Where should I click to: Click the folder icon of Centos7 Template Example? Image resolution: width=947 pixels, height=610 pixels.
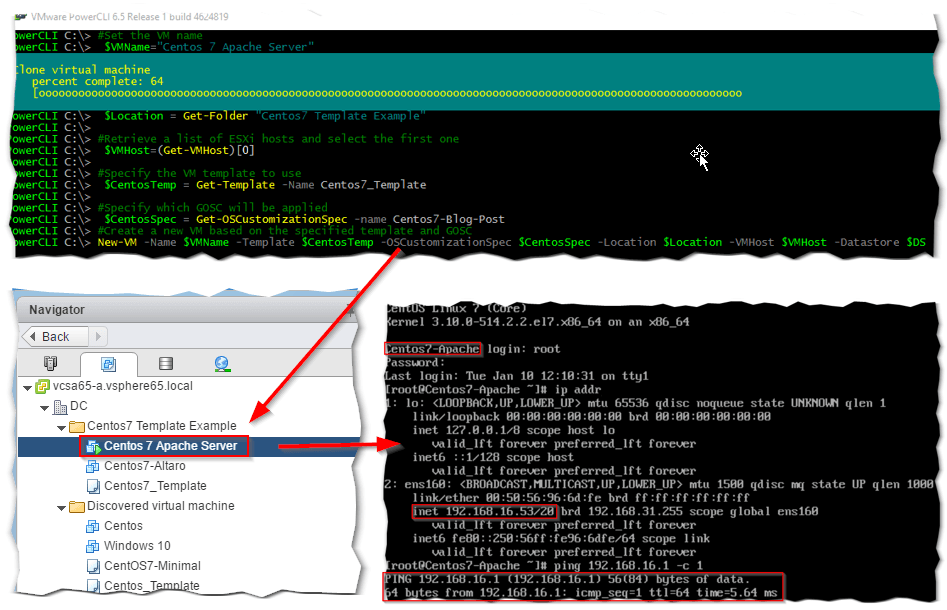click(x=77, y=427)
